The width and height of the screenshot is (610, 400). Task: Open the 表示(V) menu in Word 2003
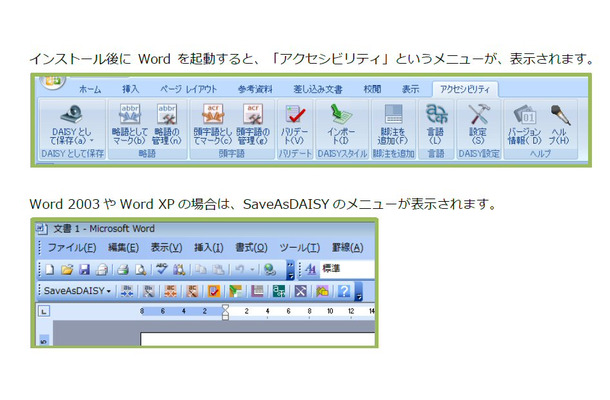pyautogui.click(x=167, y=247)
